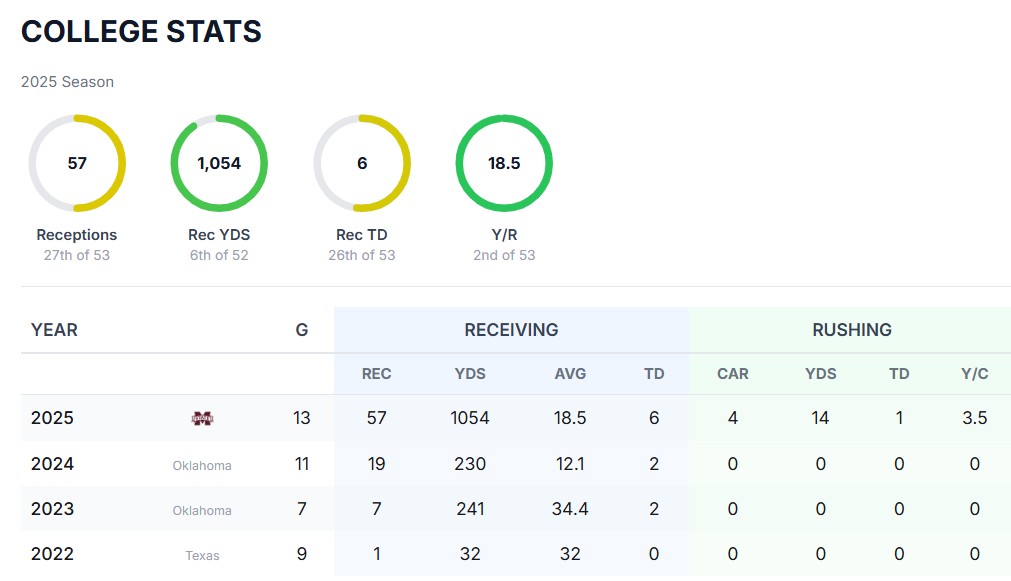1011x581 pixels.
Task: Click the COLLEGE STATS heading
Action: tap(141, 32)
